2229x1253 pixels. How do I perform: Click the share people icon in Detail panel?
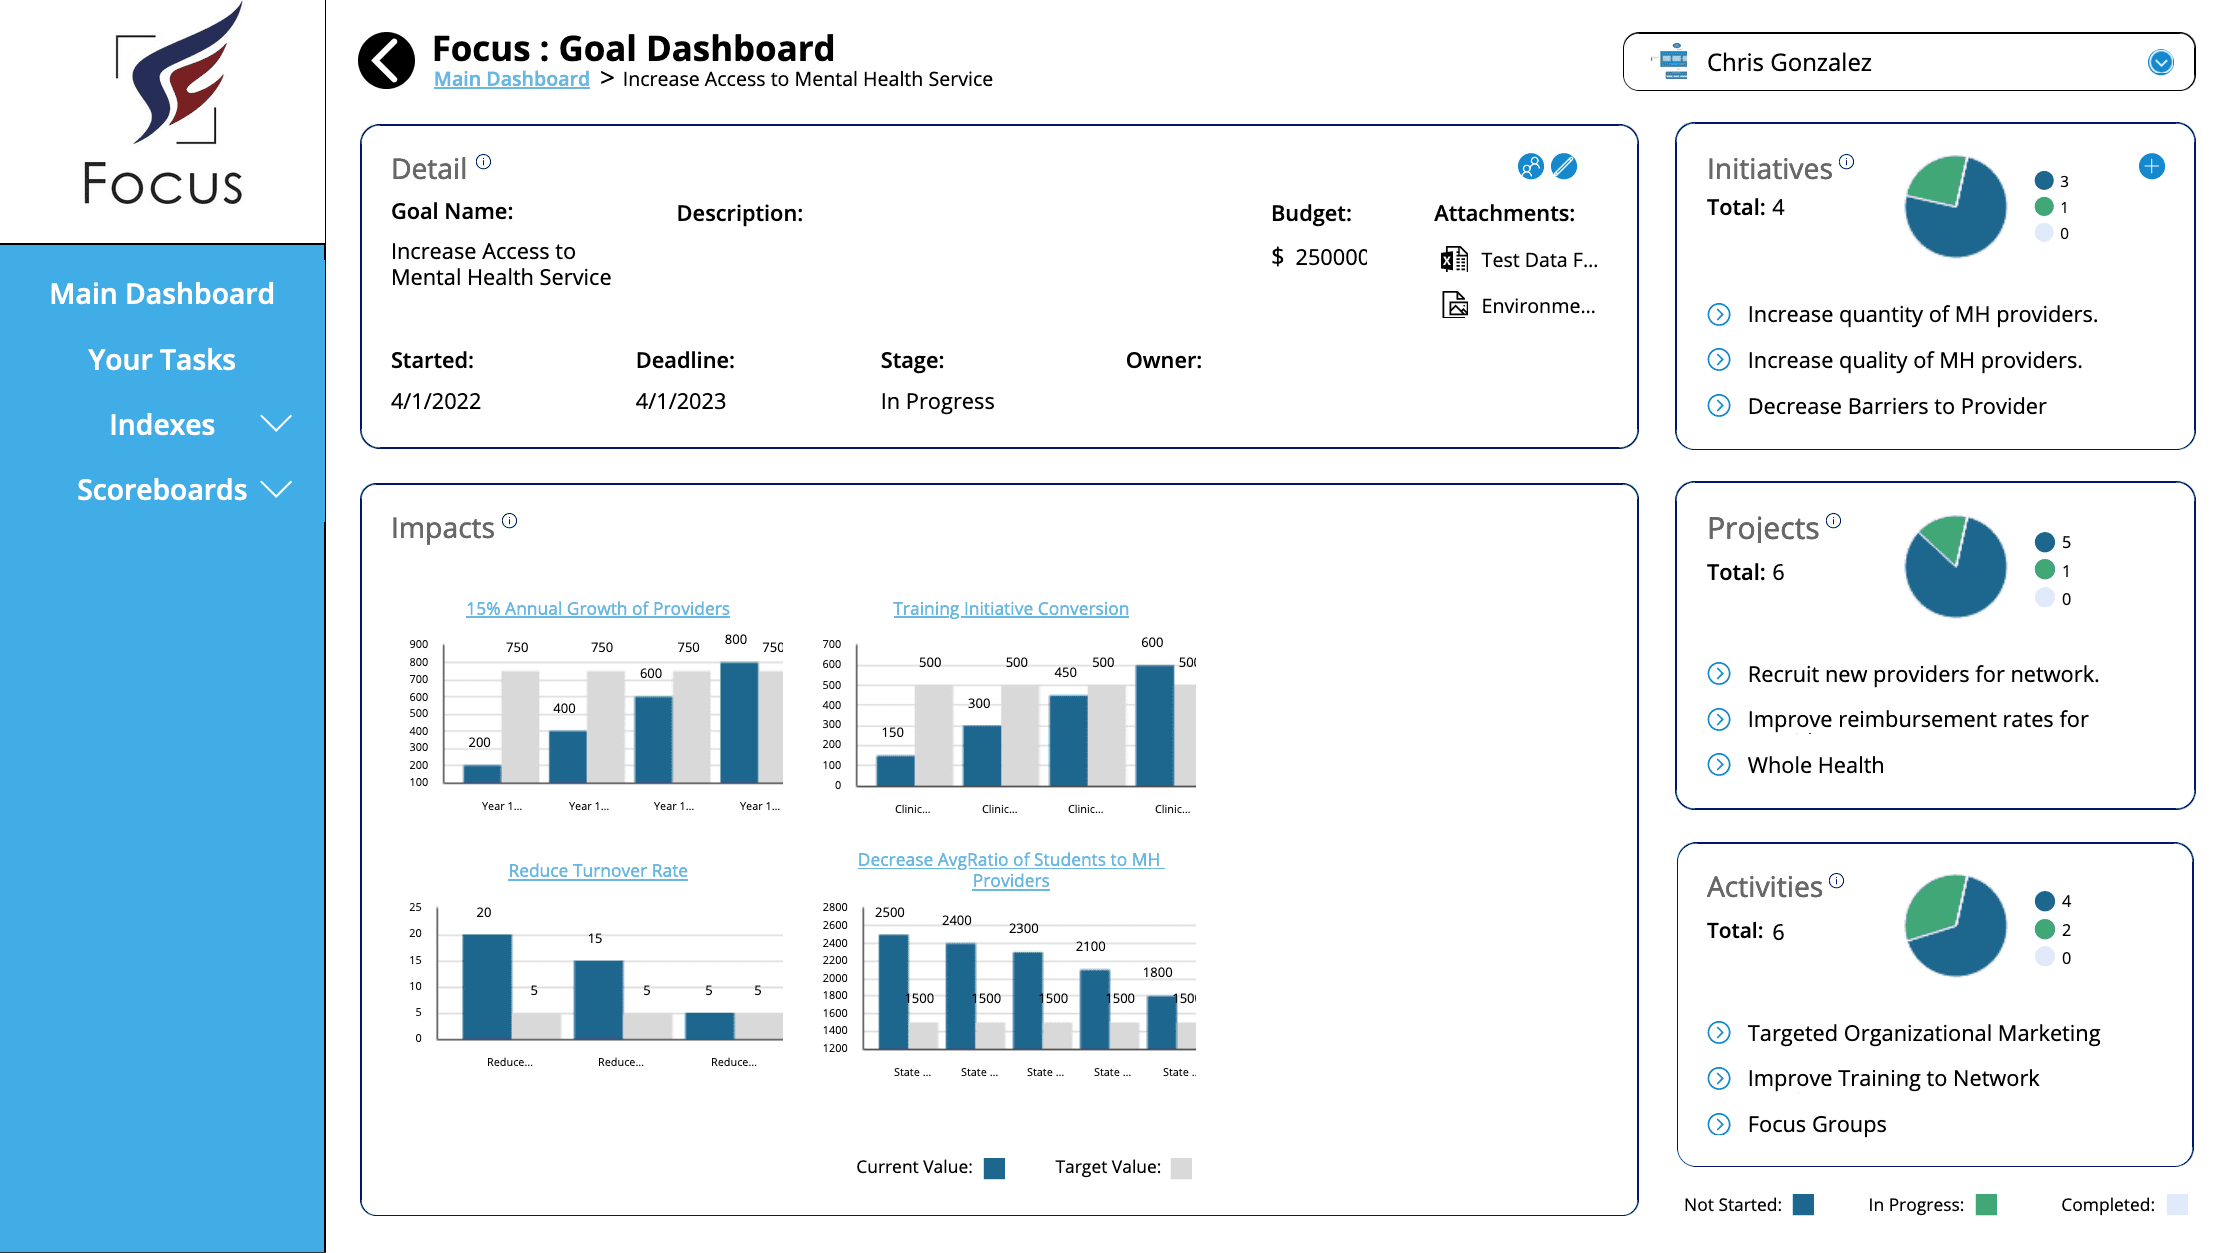click(x=1529, y=166)
